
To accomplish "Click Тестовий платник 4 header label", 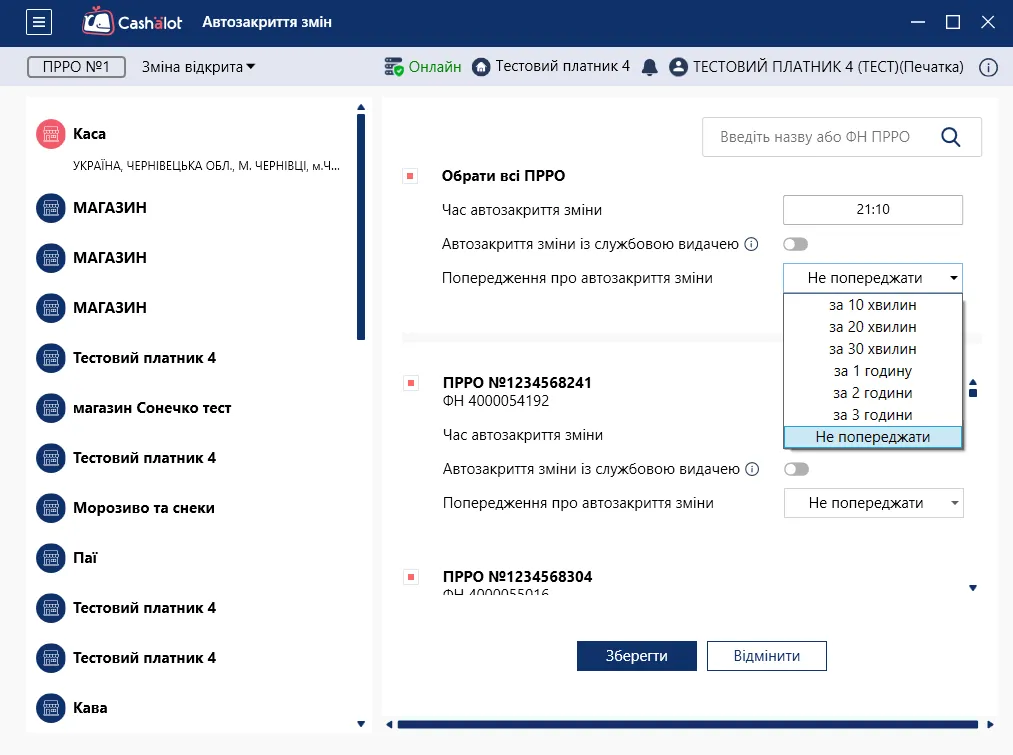I will [562, 67].
